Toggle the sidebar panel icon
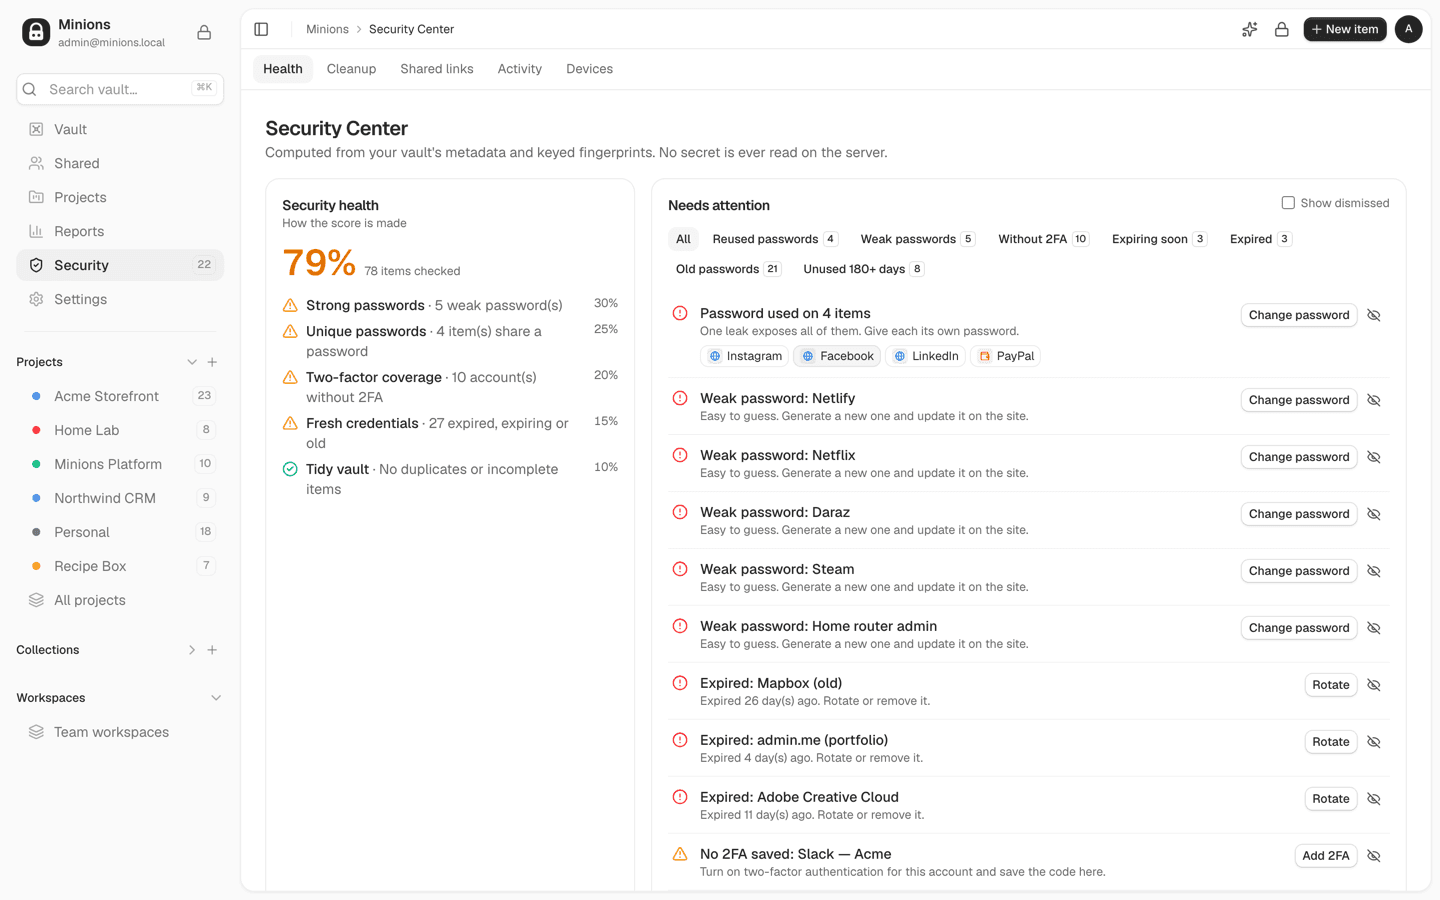 coord(261,29)
